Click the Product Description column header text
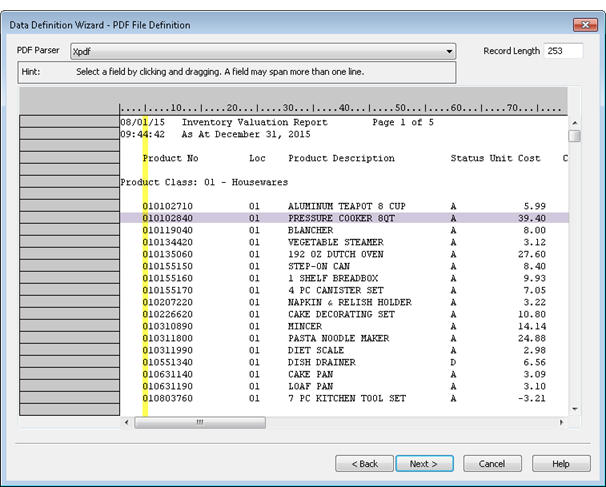The image size is (606, 487). [x=341, y=158]
